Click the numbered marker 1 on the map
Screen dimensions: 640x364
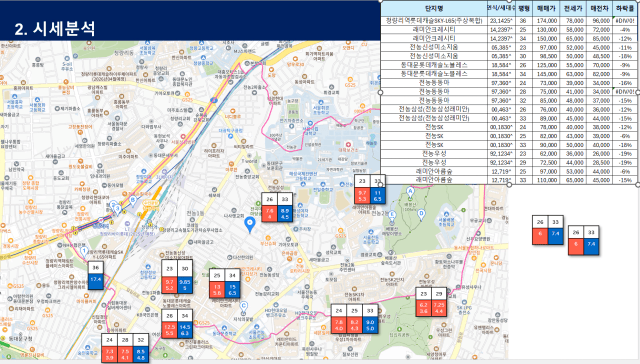[84, 252]
